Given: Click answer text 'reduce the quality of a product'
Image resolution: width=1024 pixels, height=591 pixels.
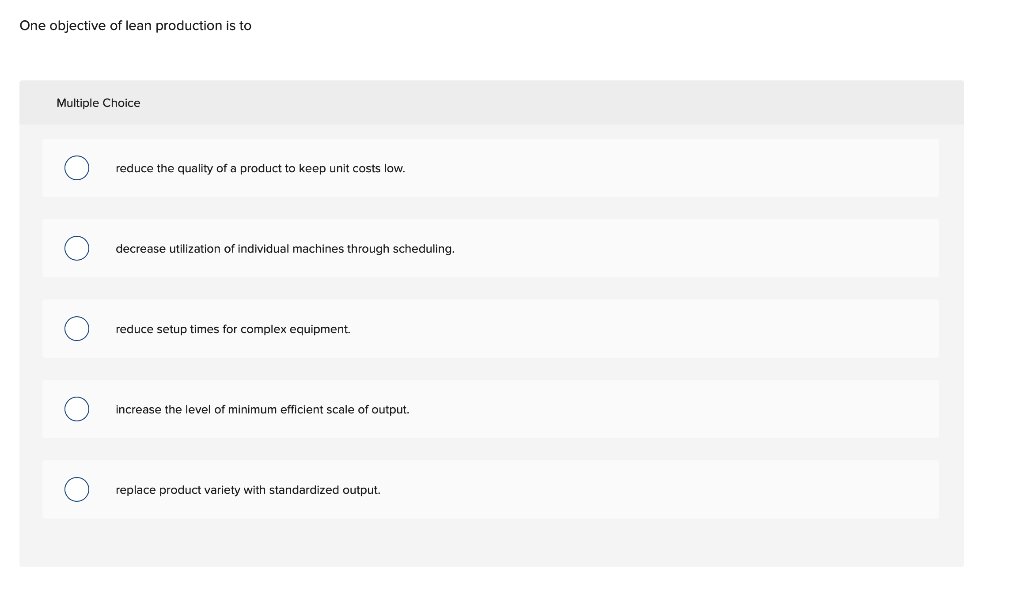Looking at the screenshot, I should coord(199,168).
